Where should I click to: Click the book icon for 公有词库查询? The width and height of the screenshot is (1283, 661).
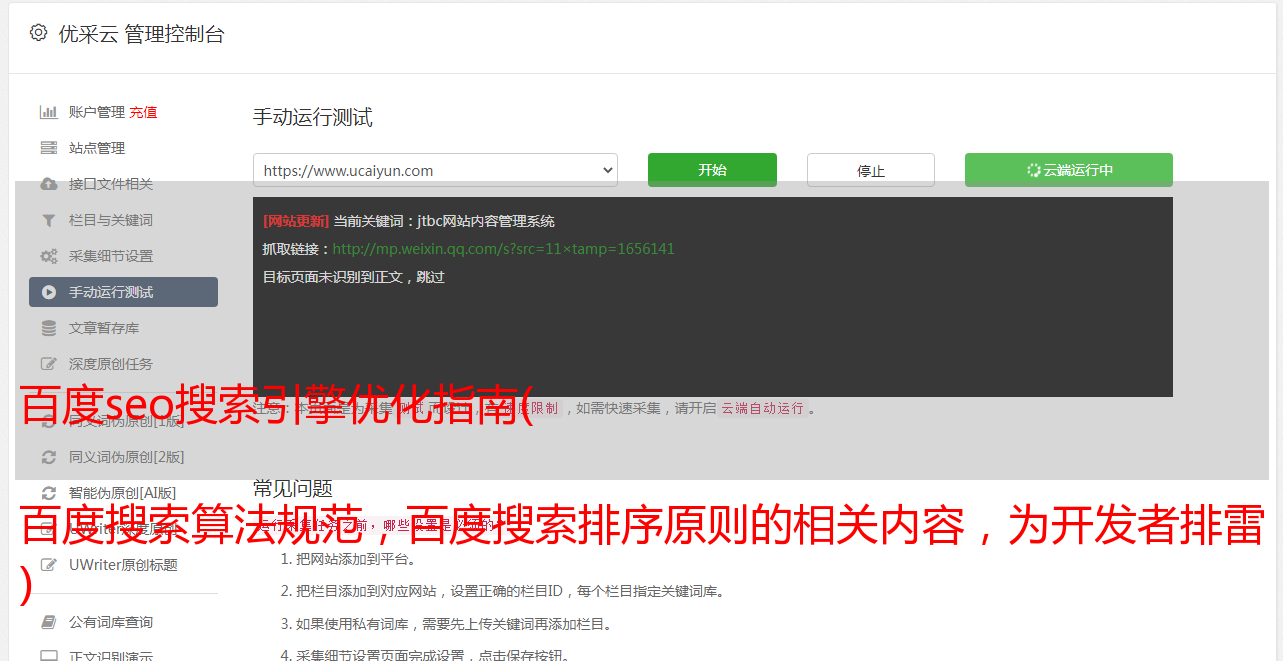(48, 622)
